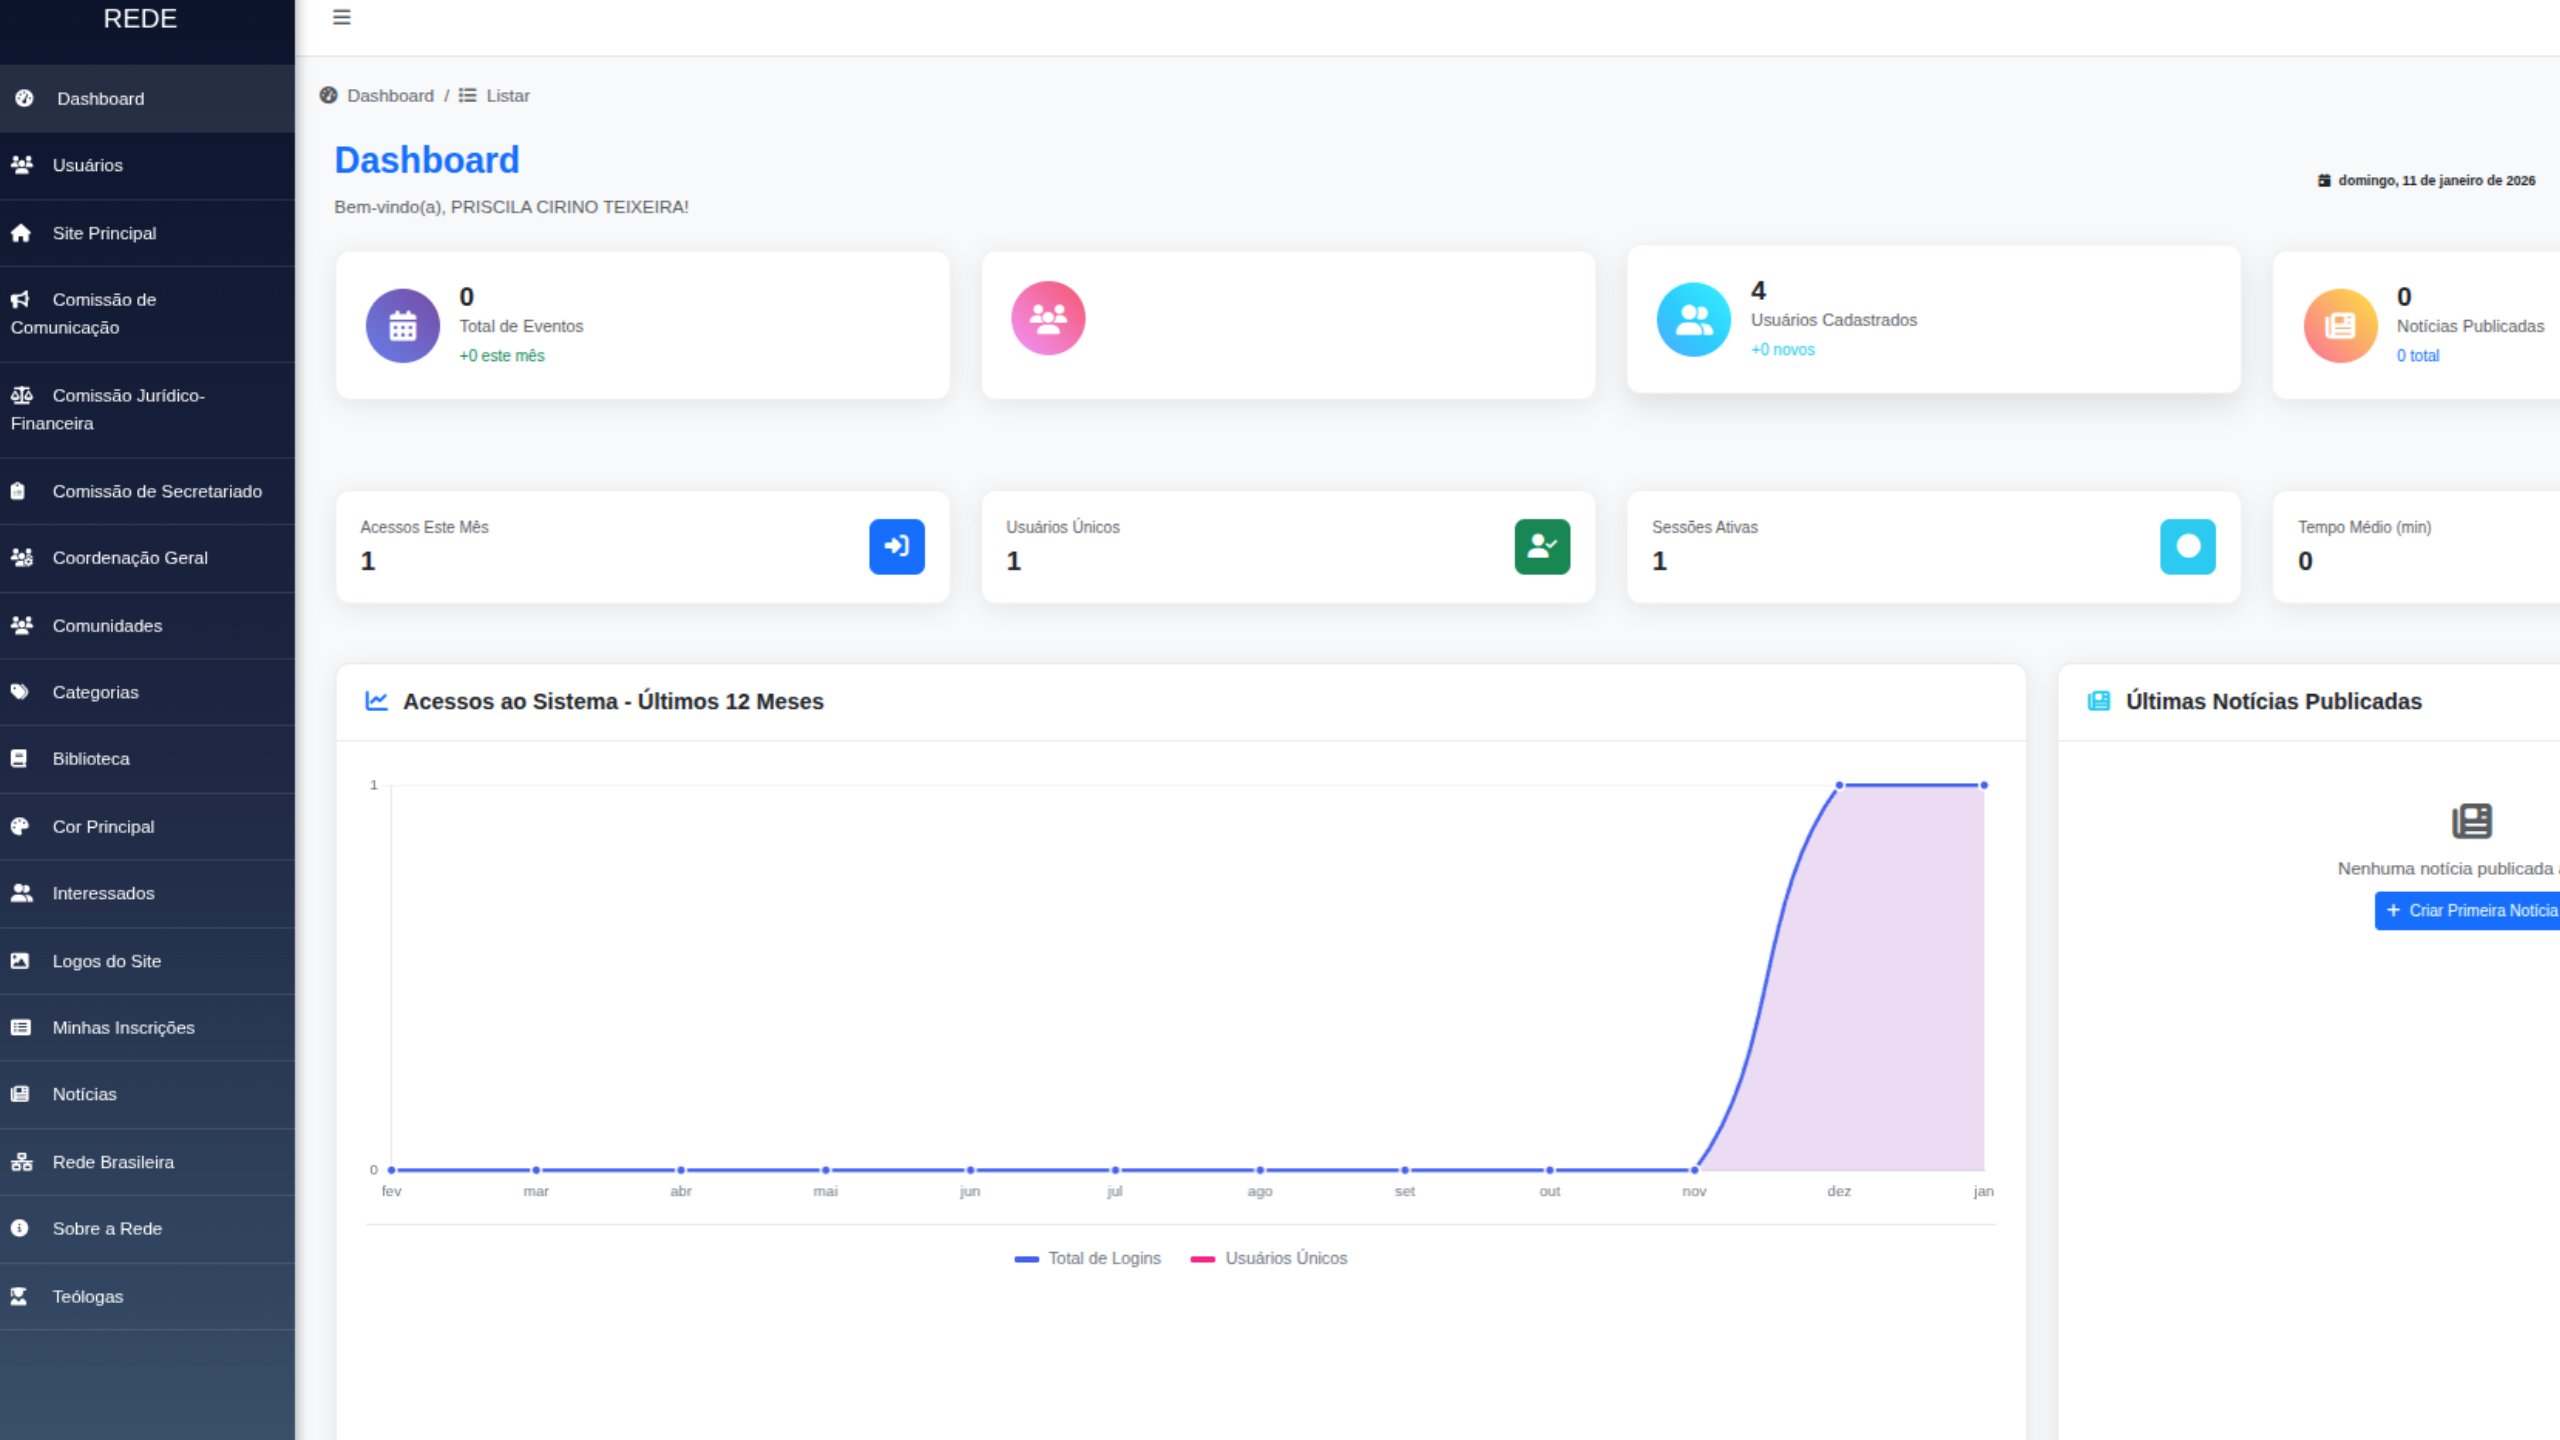This screenshot has width=2560, height=1440.
Task: Select Teólogas in the sidebar
Action: (x=148, y=1297)
